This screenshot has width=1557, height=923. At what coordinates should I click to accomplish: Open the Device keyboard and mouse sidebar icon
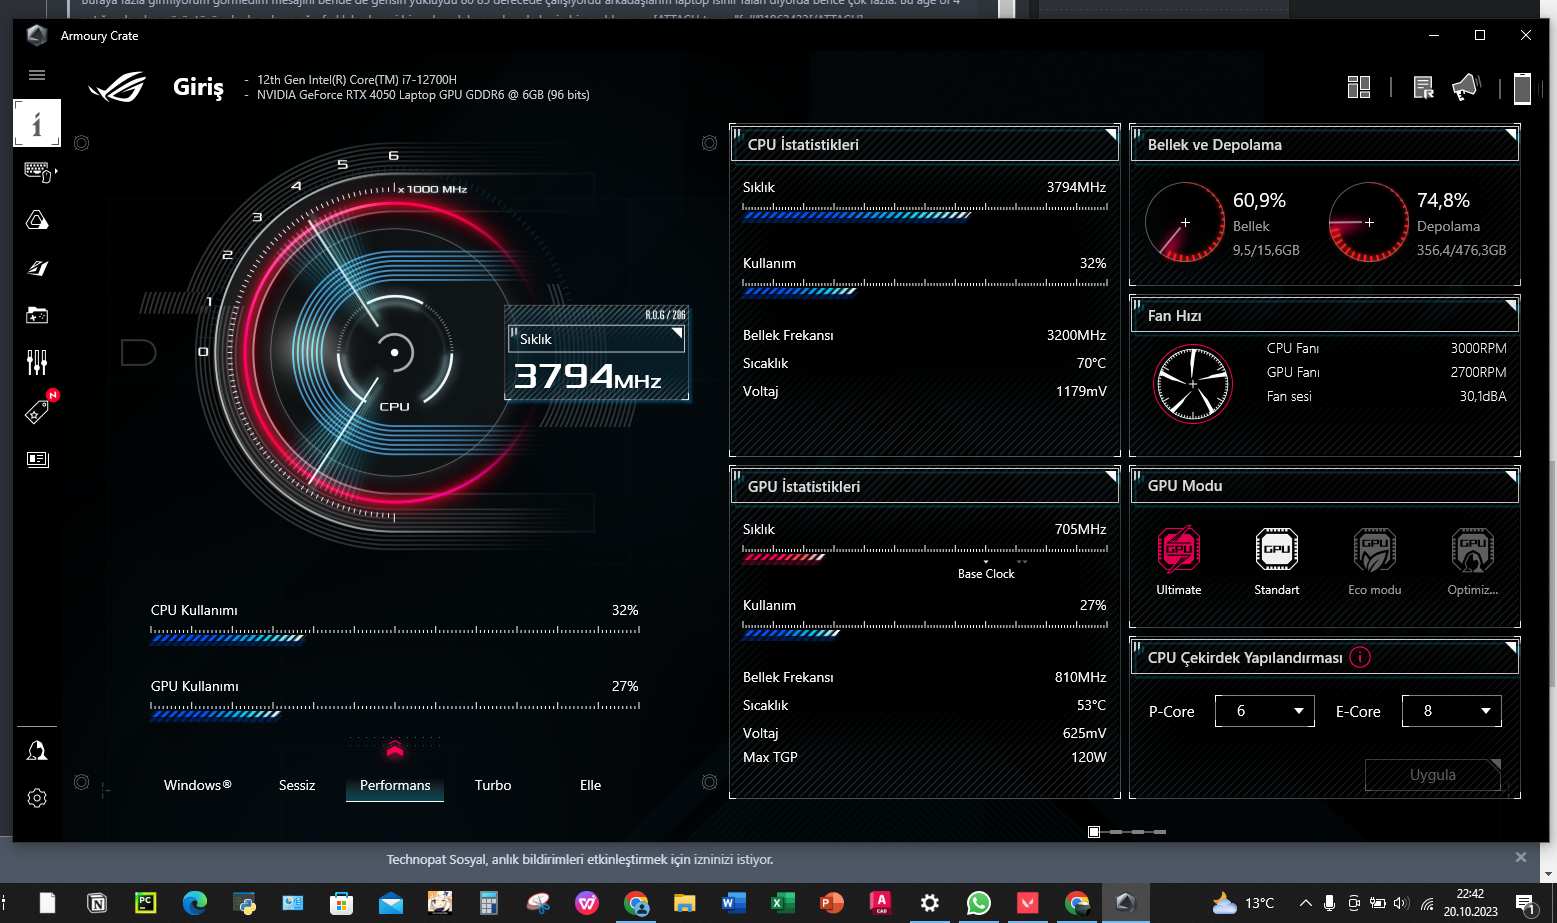click(x=38, y=172)
